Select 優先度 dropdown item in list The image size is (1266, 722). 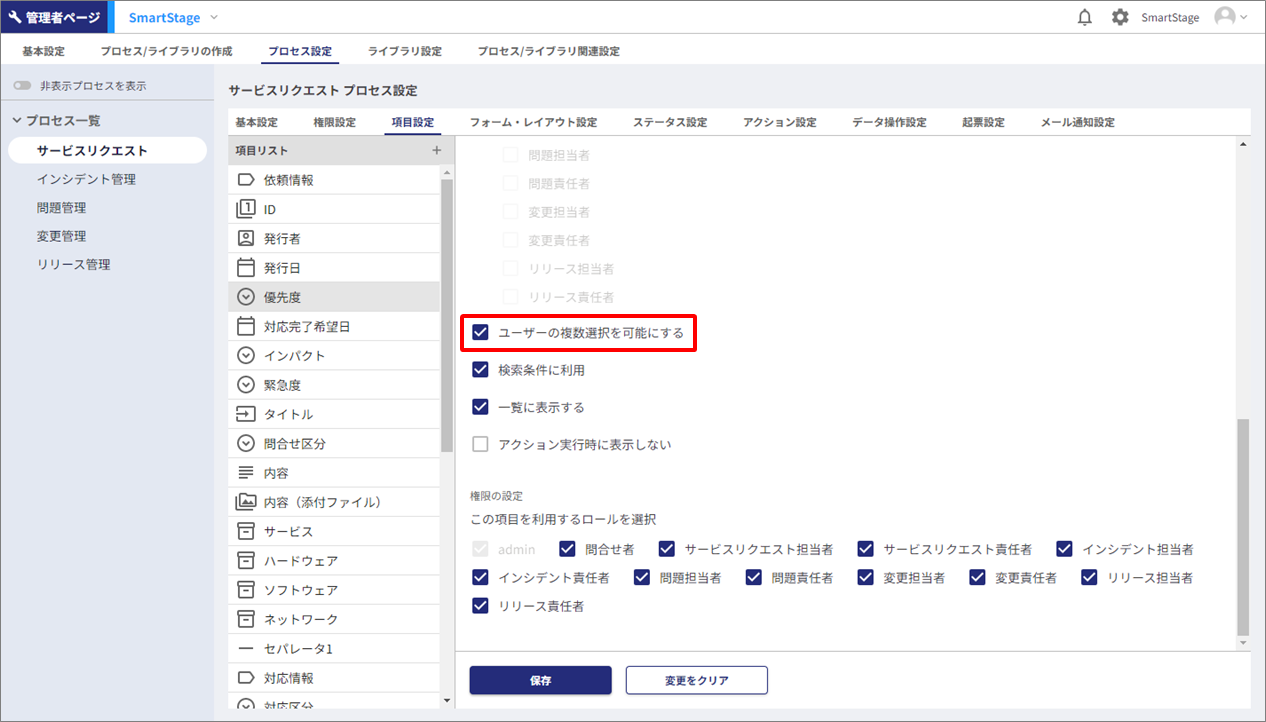coord(282,297)
